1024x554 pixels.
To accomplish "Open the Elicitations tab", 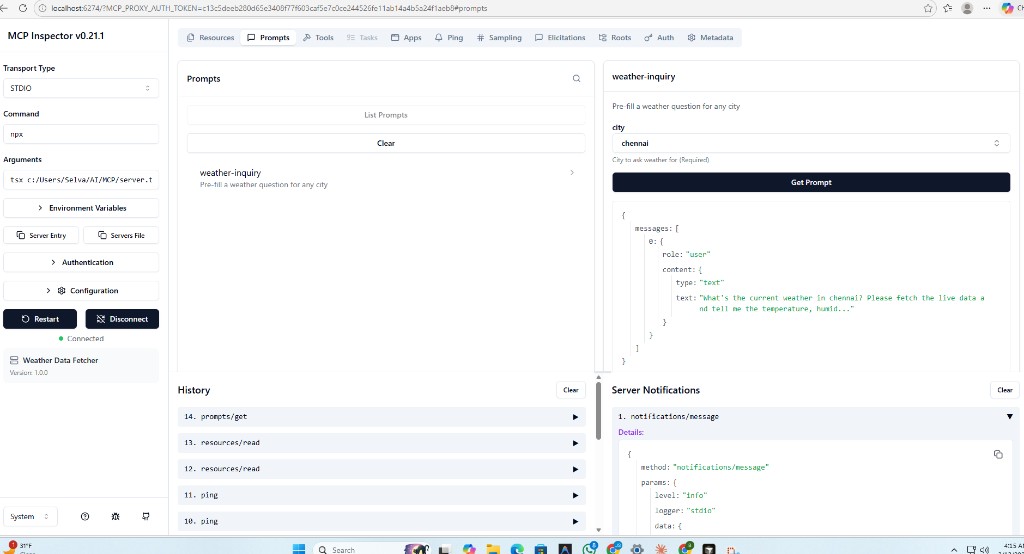I will 560,38.
